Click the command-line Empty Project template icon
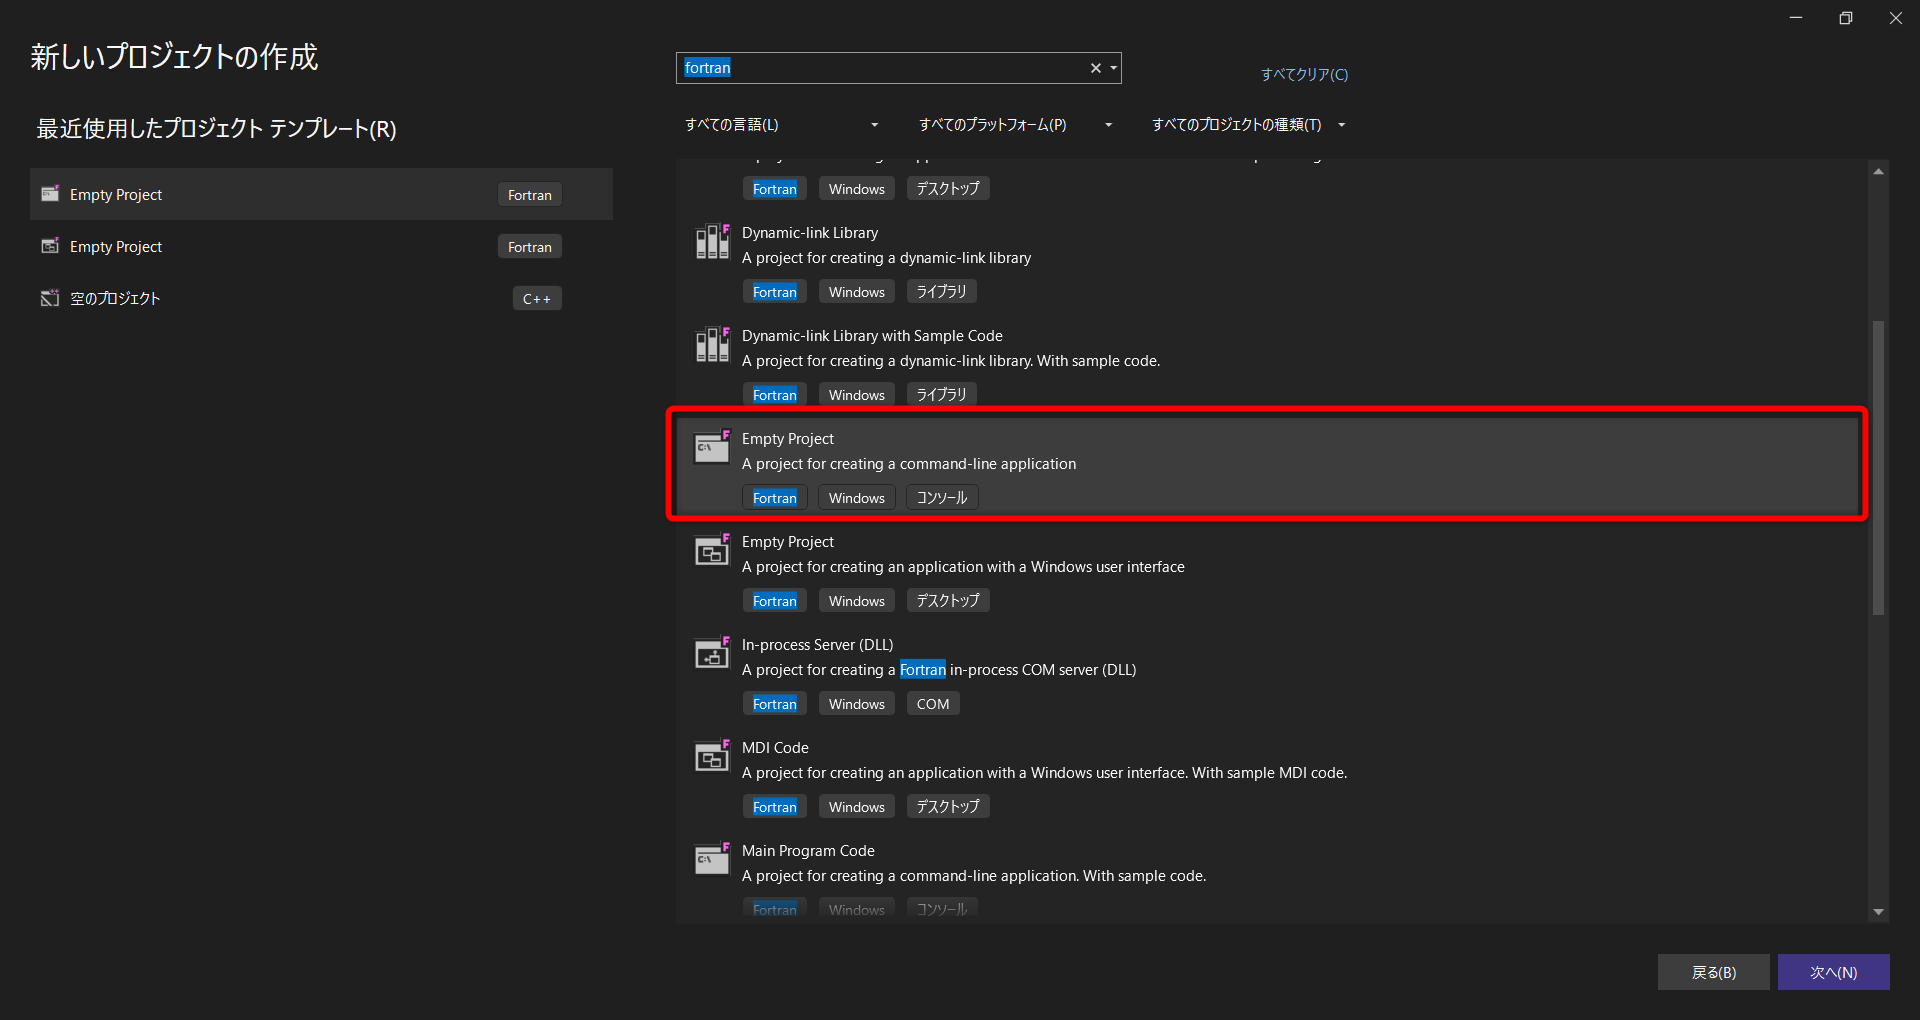This screenshot has height=1020, width=1920. pyautogui.click(x=712, y=448)
